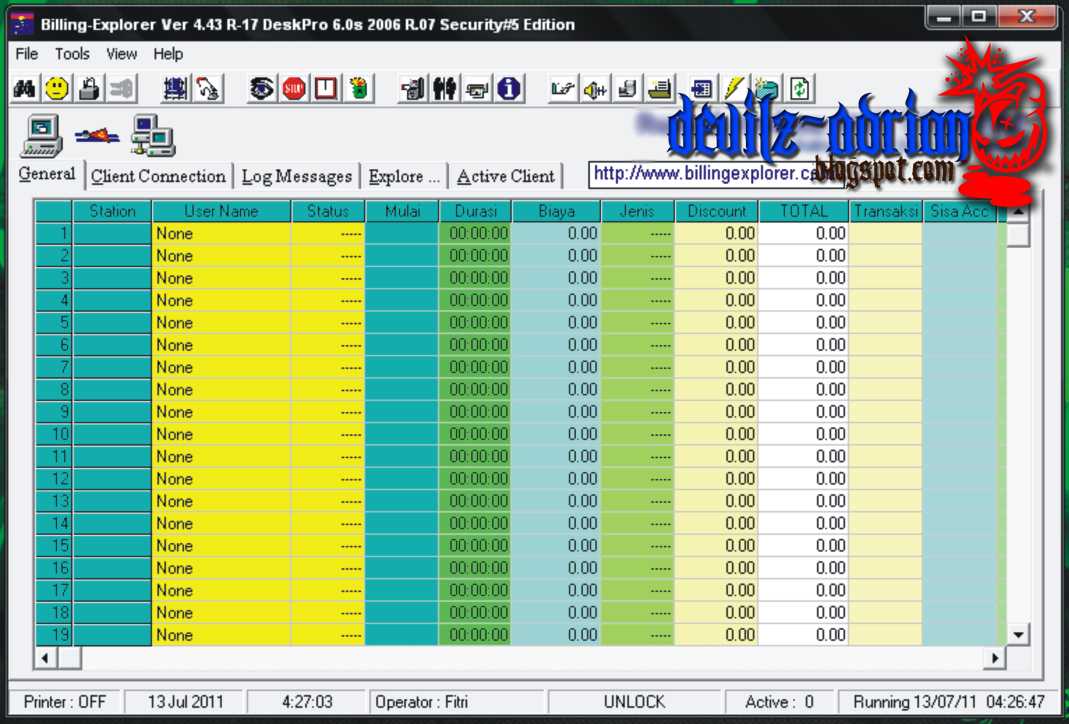Click the yellow lightning bolt icon
Viewport: 1069px width, 724px height.
[x=734, y=89]
